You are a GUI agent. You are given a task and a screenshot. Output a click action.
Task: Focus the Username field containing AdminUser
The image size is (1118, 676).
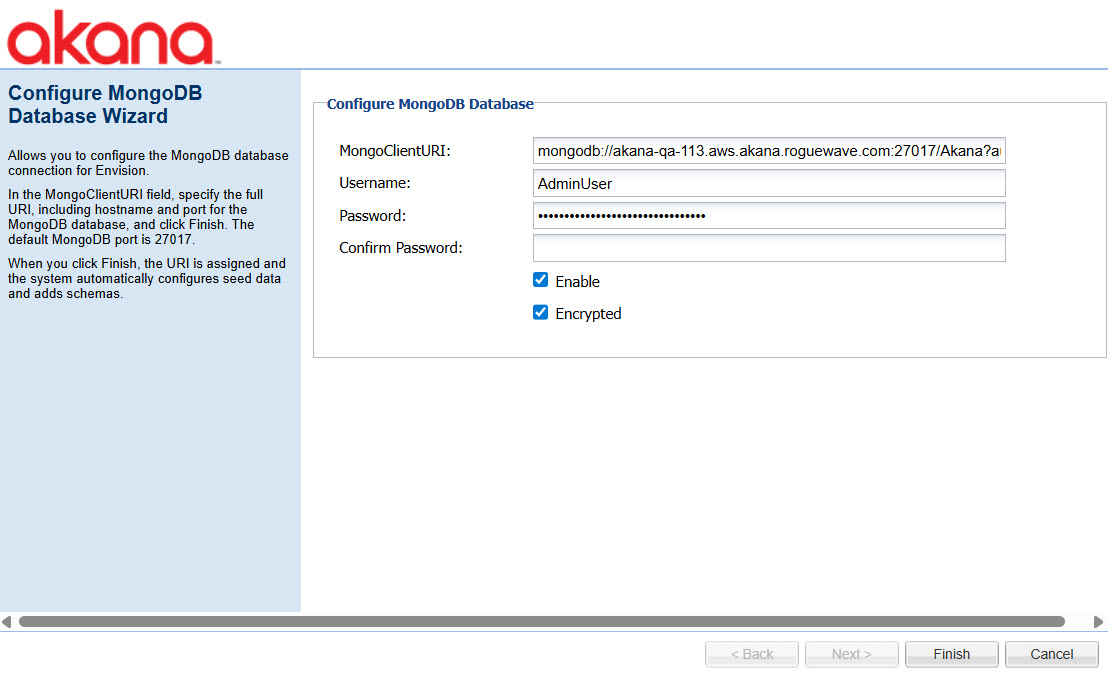pos(768,184)
